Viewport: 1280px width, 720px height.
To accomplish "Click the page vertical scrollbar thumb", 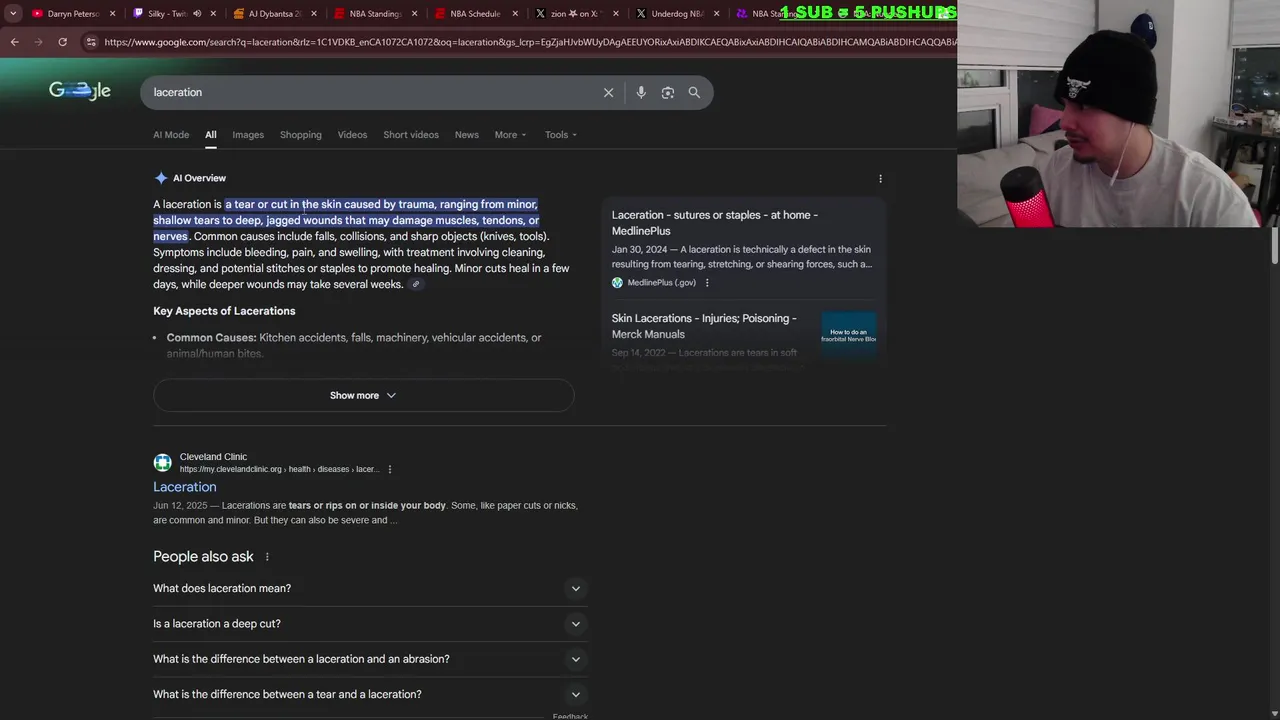I will [1275, 247].
